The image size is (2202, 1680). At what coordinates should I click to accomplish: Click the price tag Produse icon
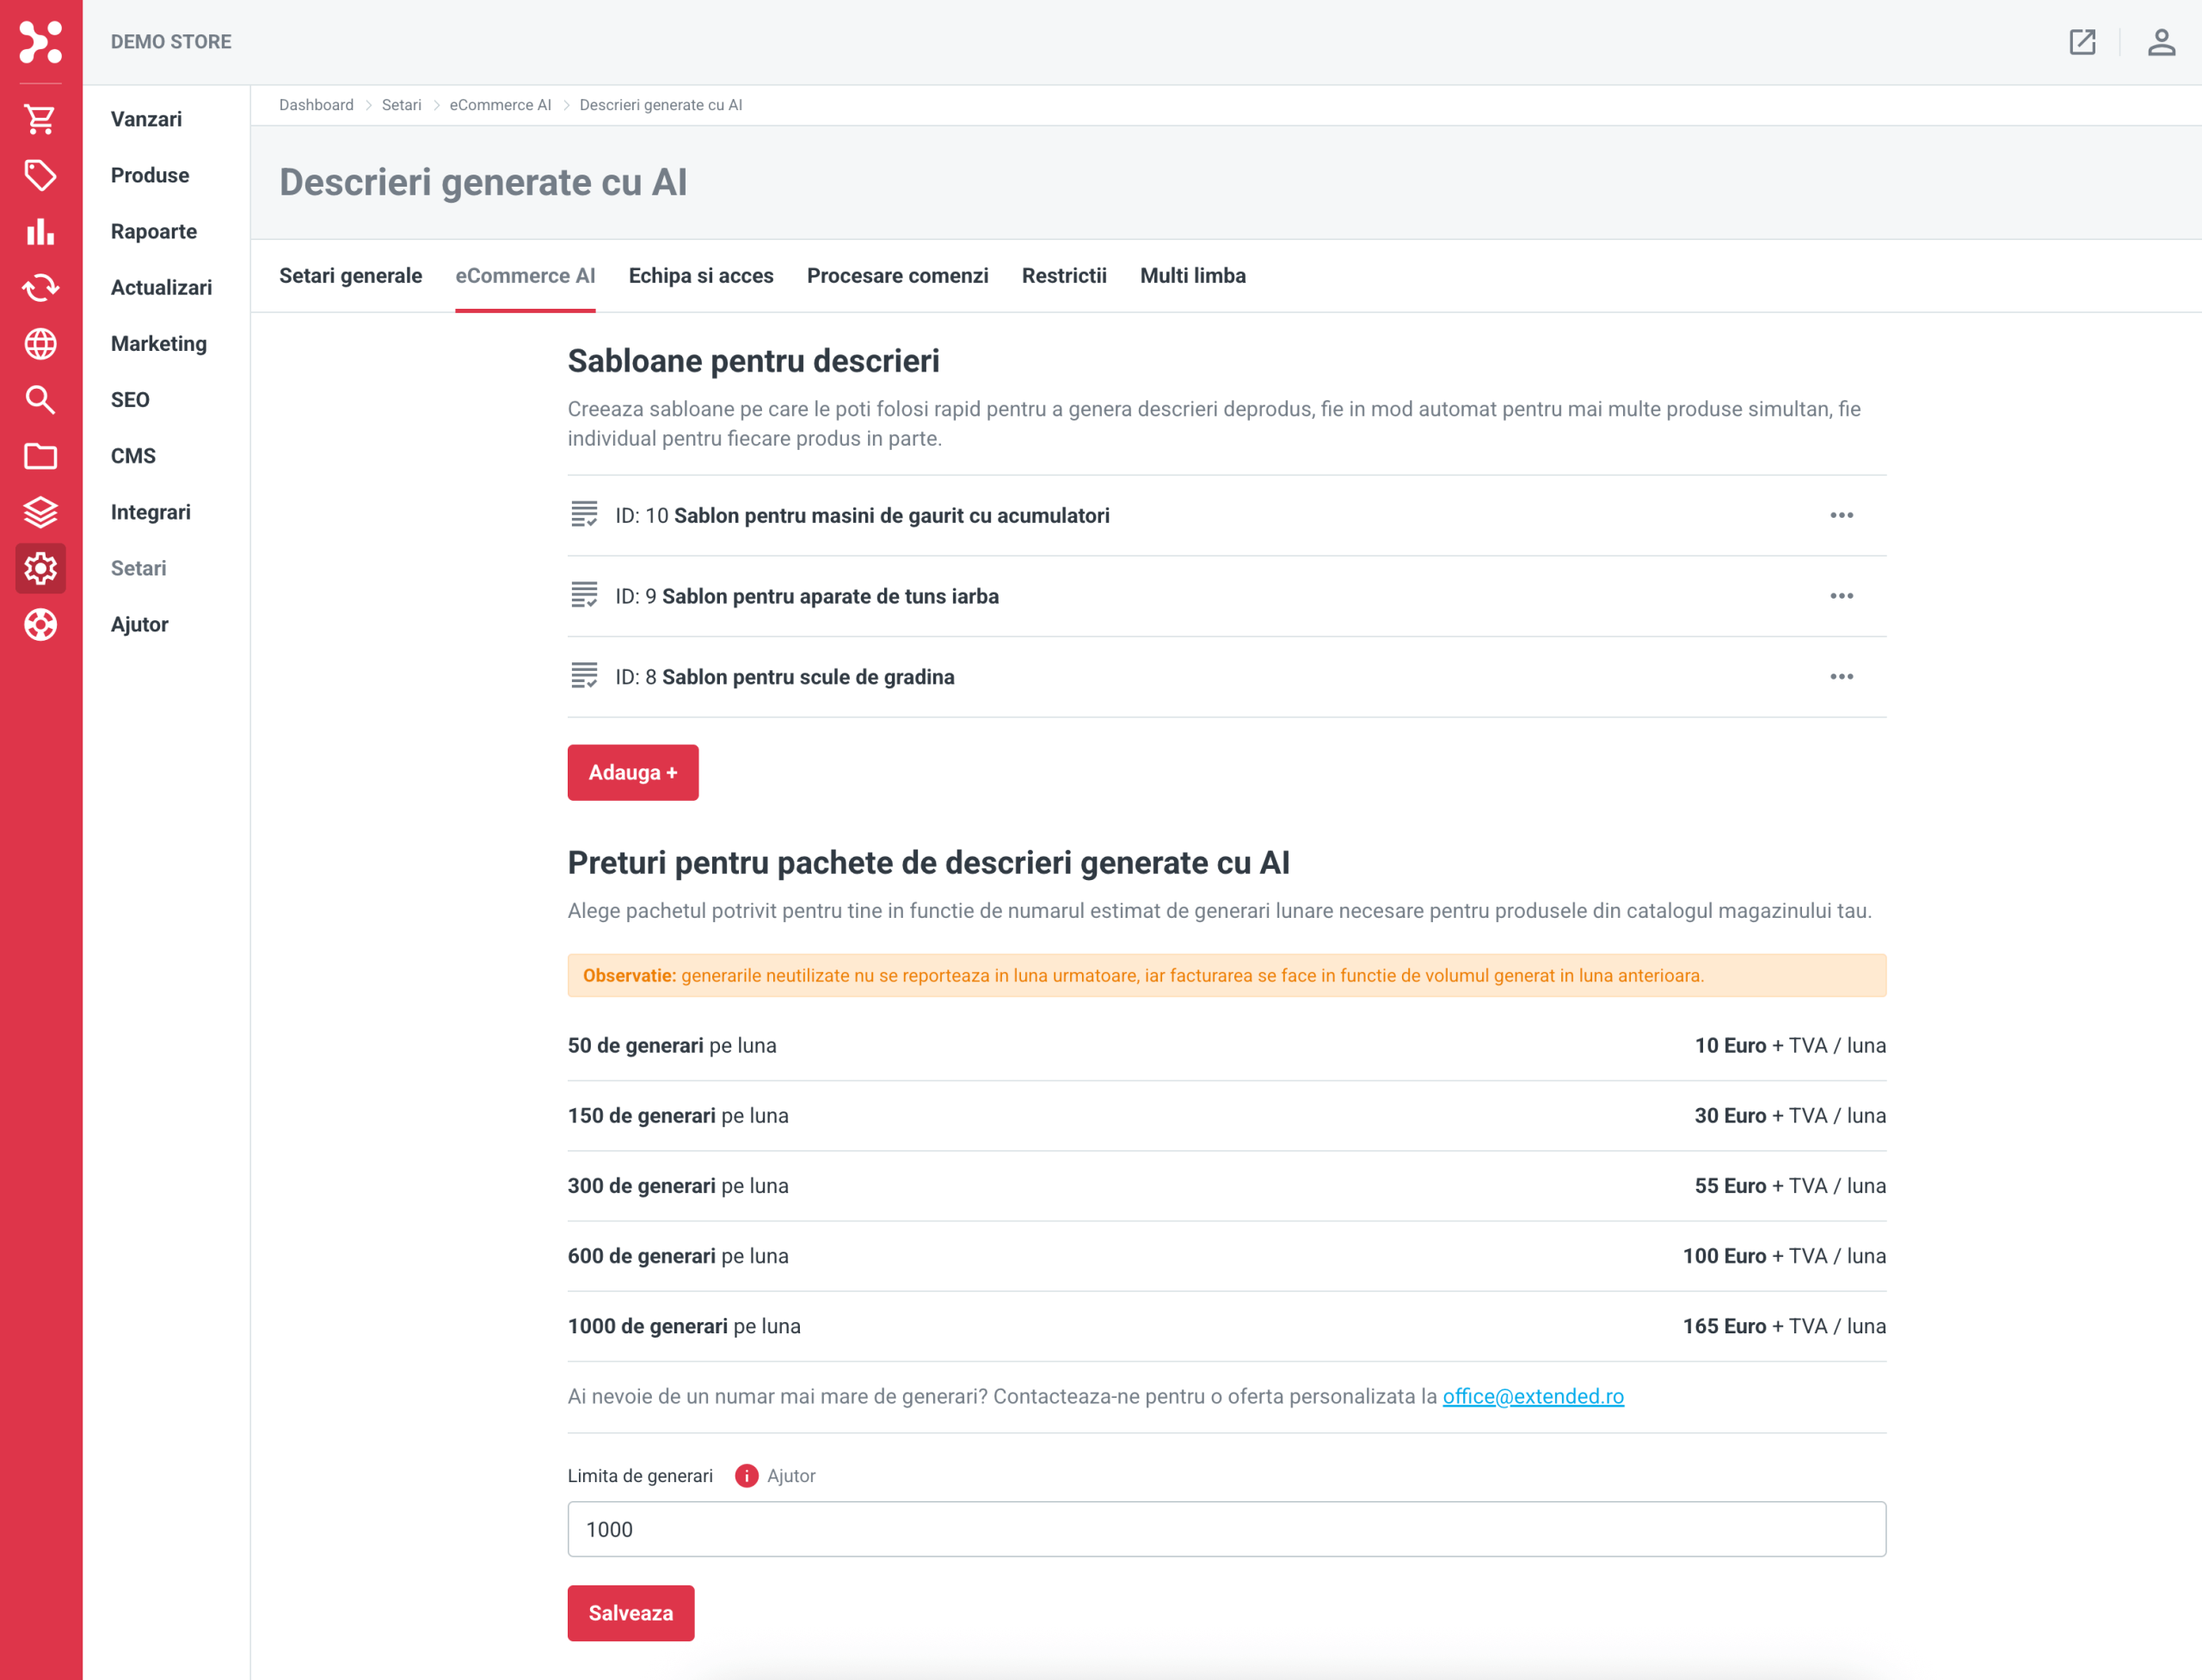click(40, 175)
